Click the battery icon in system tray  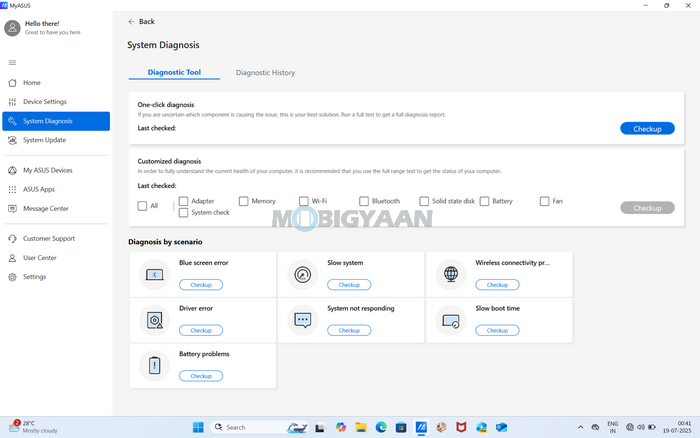click(x=652, y=427)
